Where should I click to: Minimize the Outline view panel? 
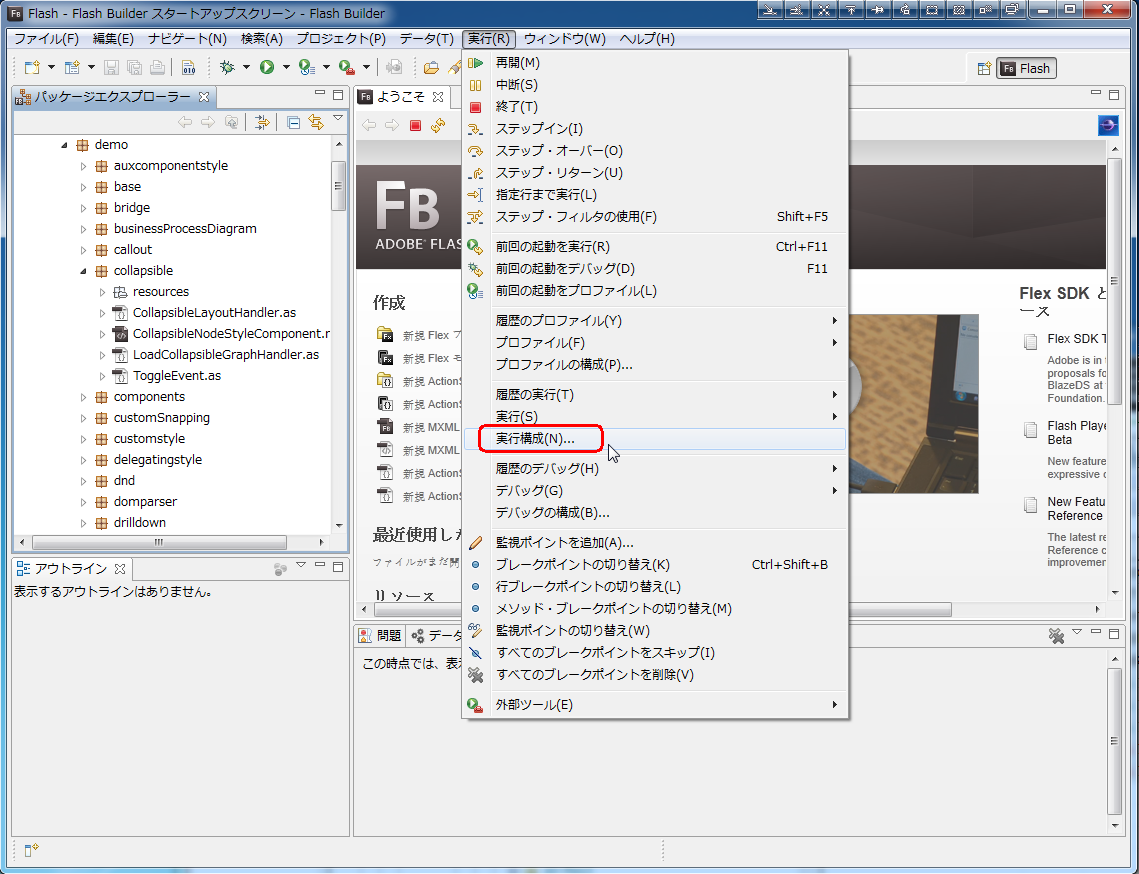tap(320, 565)
